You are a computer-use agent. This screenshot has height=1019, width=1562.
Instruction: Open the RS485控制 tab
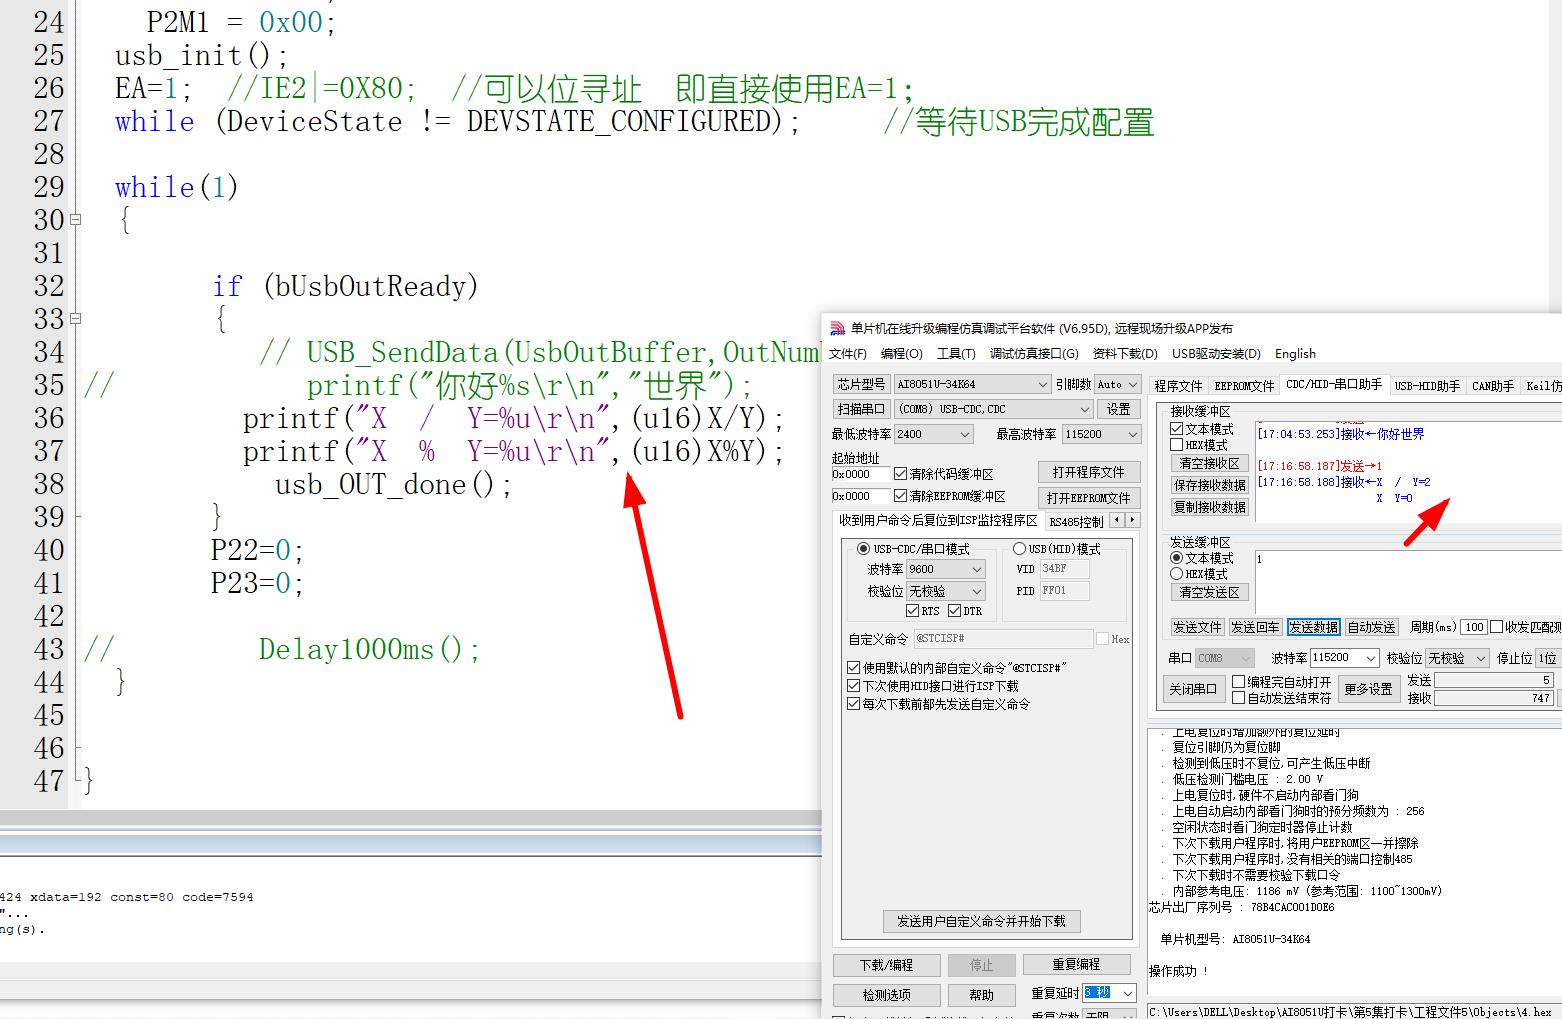[1076, 522]
